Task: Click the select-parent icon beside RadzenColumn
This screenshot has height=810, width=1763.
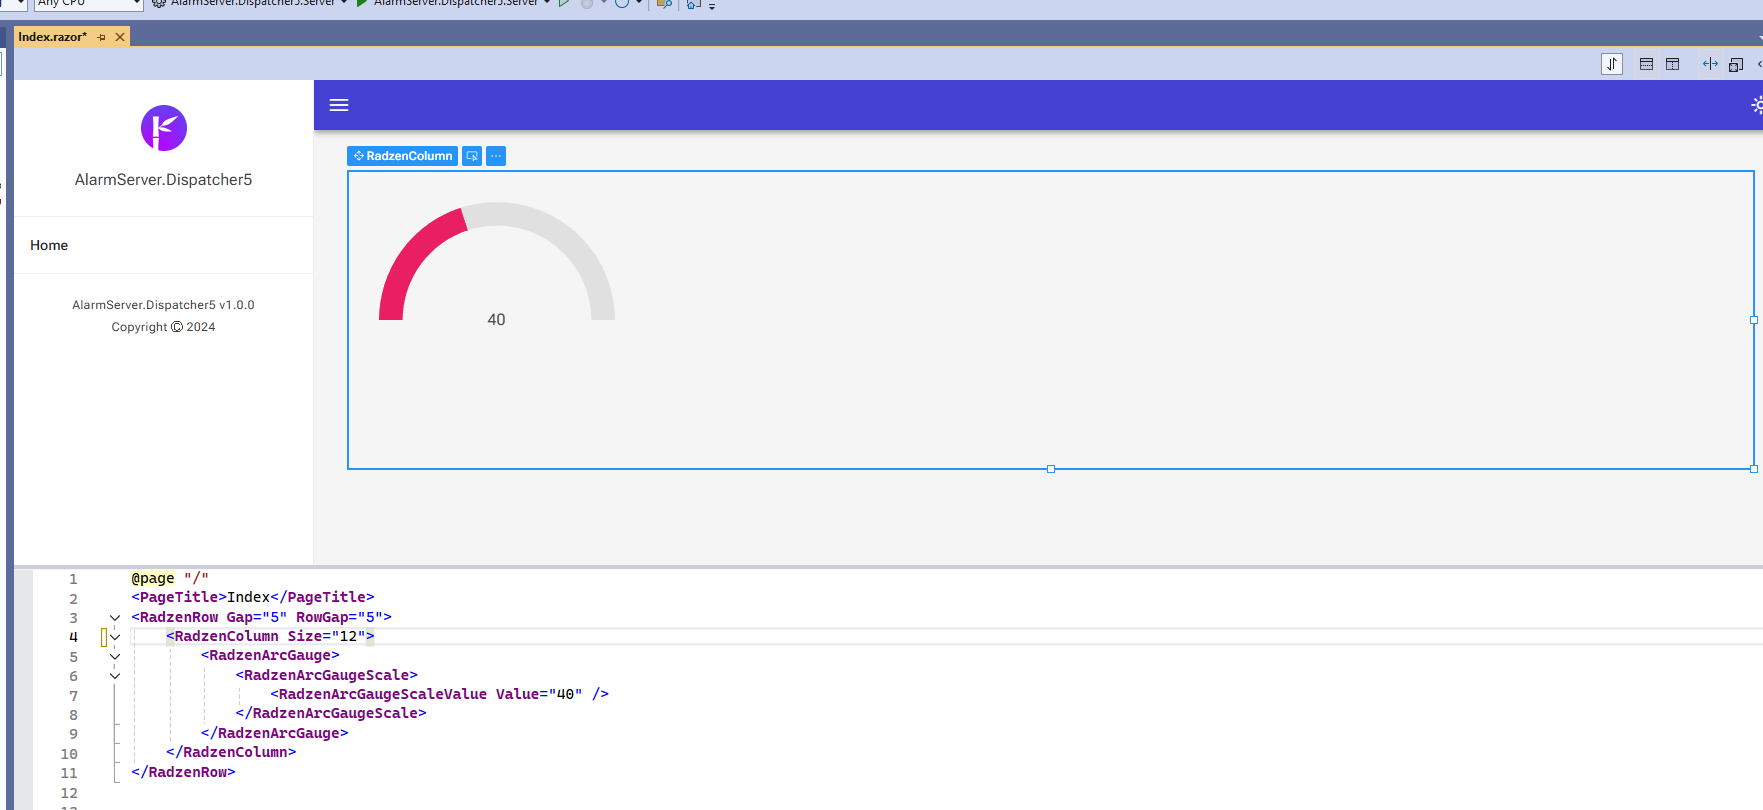Action: pos(472,156)
